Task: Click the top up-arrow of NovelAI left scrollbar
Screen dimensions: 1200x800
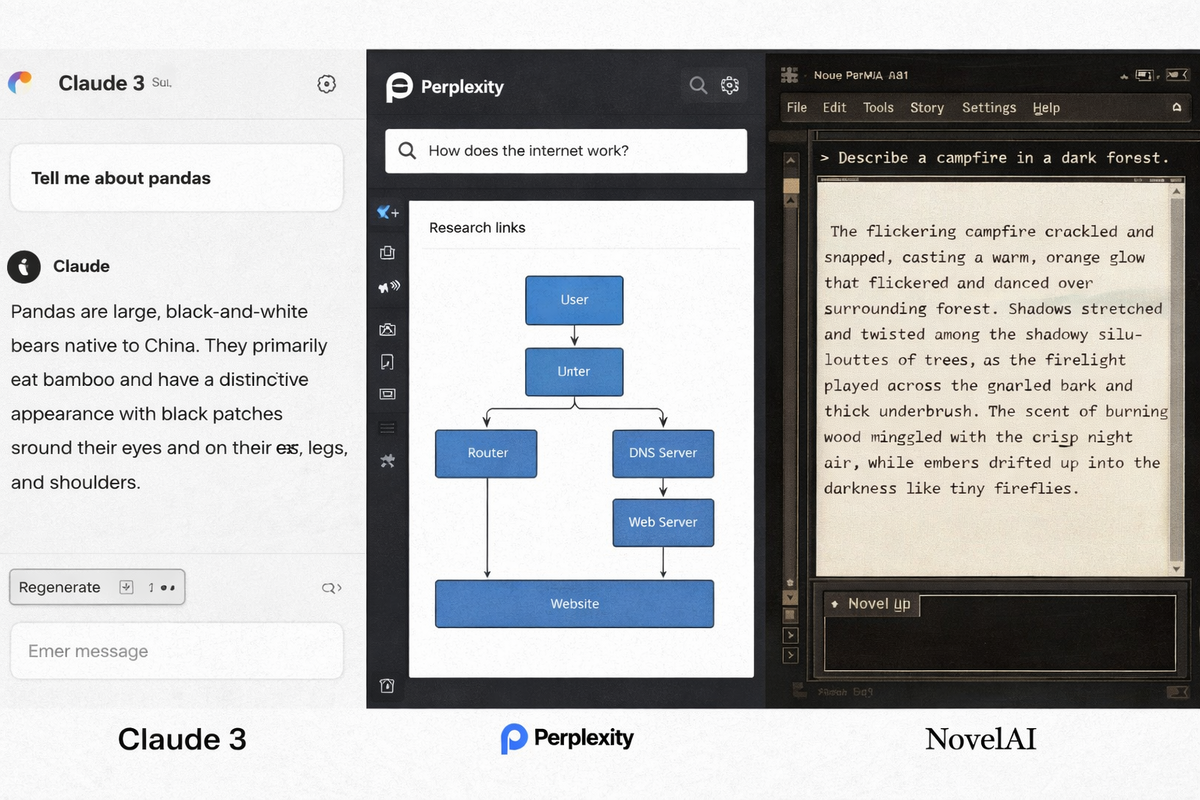Action: [790, 161]
